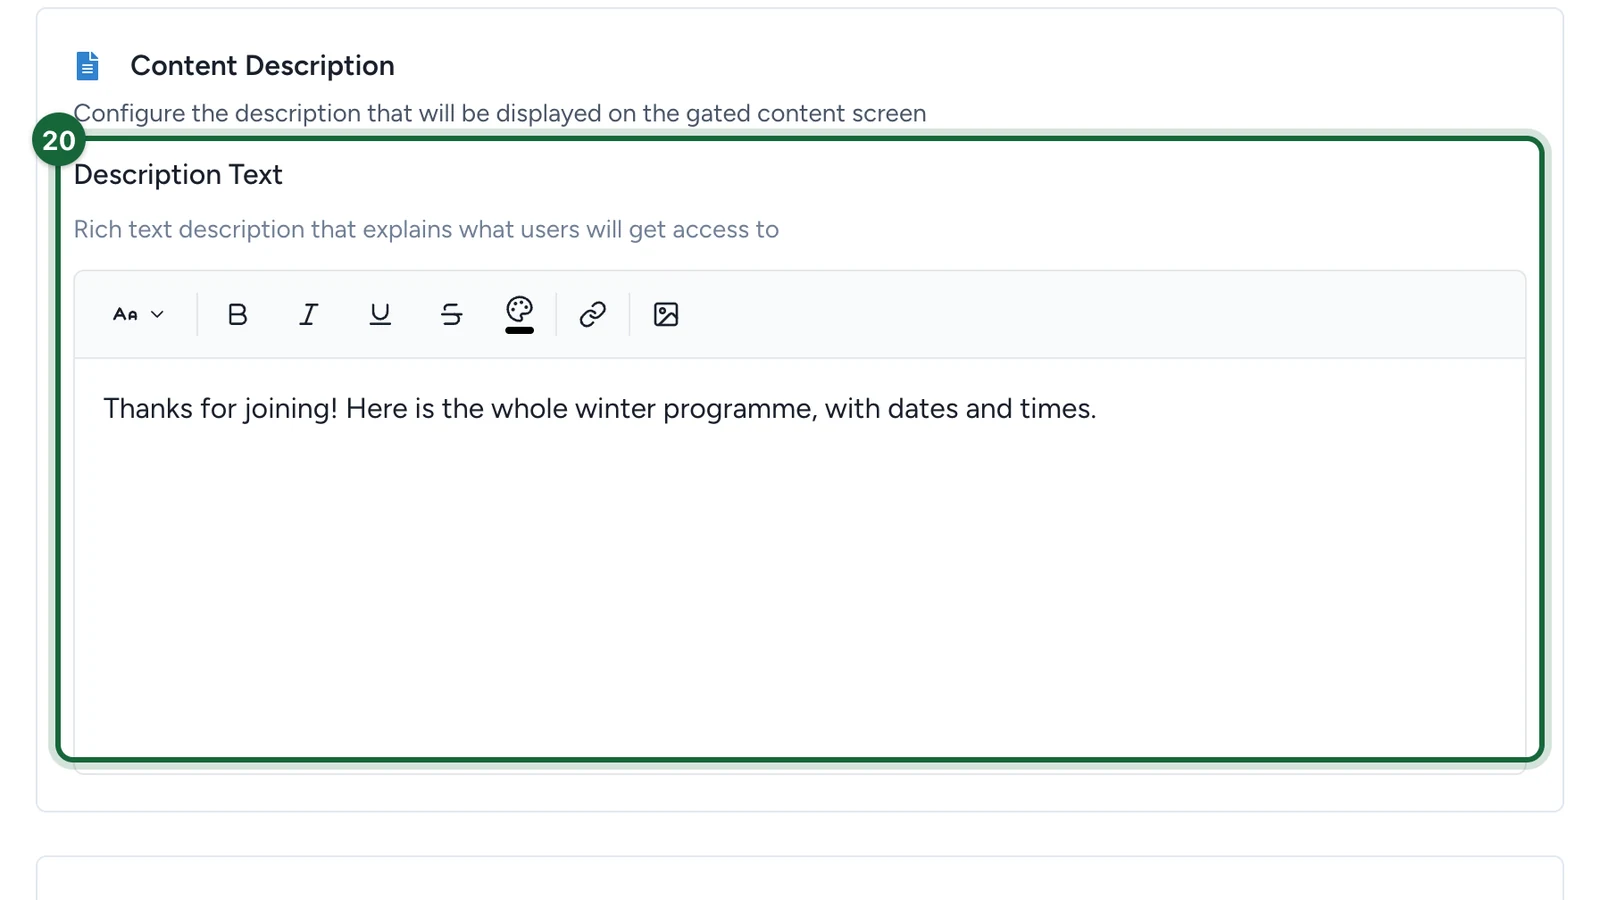Click into the rich text editor body
Screen dimensions: 1600x900
[800, 565]
